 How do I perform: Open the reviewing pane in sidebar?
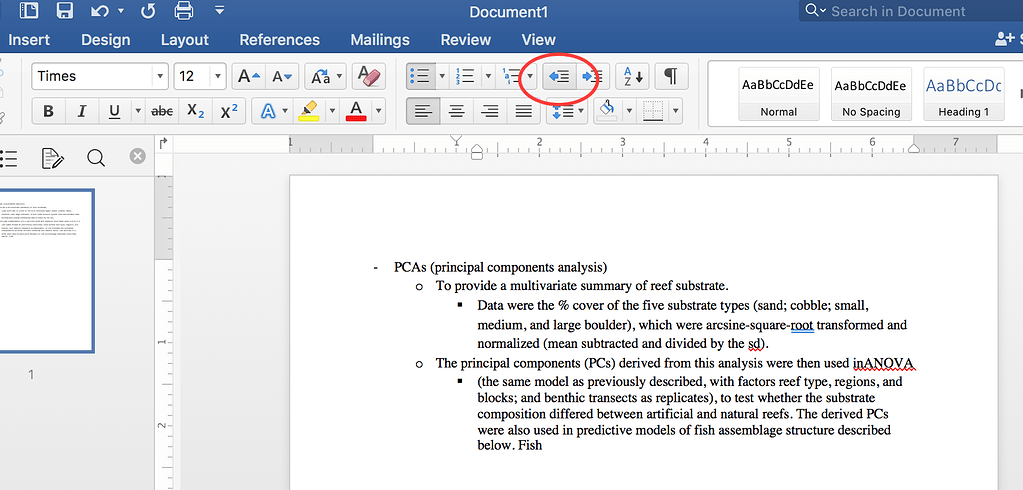[53, 157]
